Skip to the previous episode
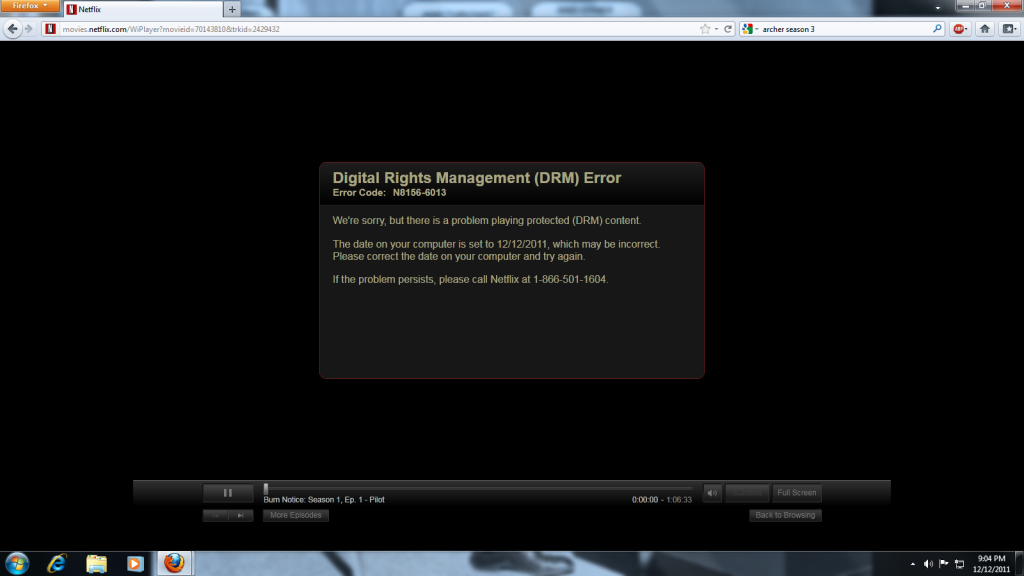 click(x=216, y=515)
